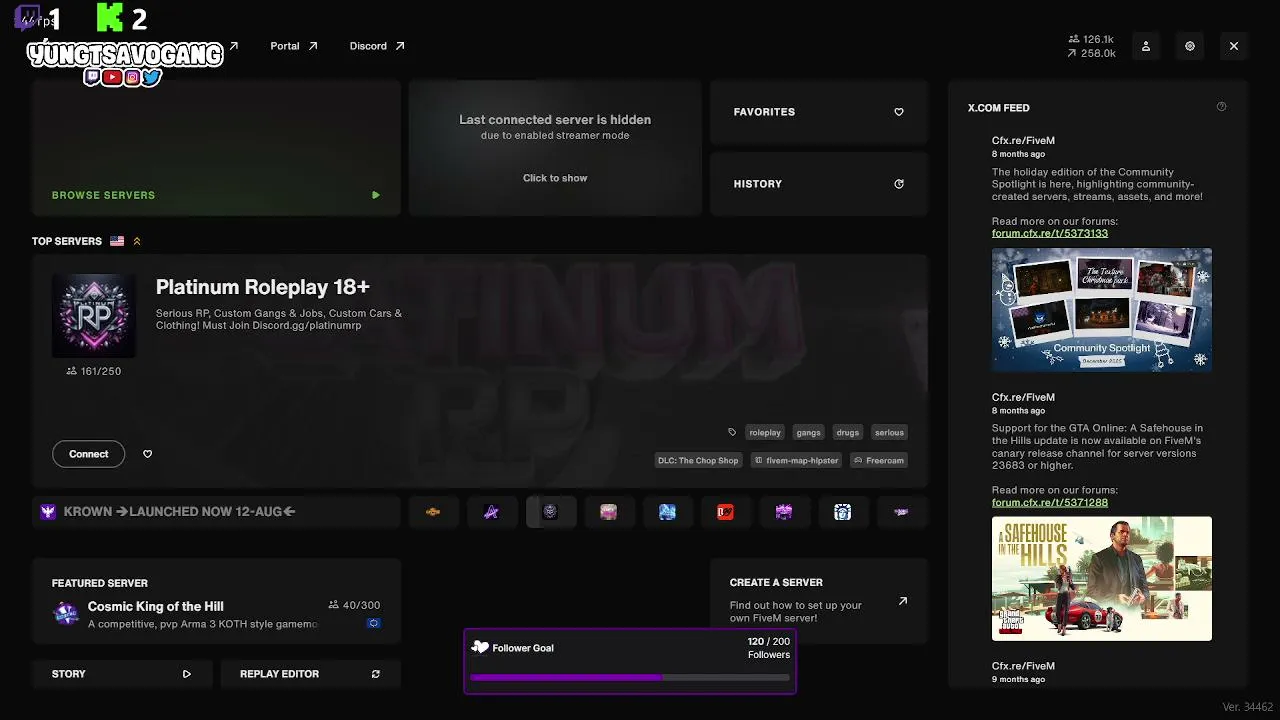Toggle the Top Servers collapse chevrons
The width and height of the screenshot is (1280, 720).
point(137,241)
